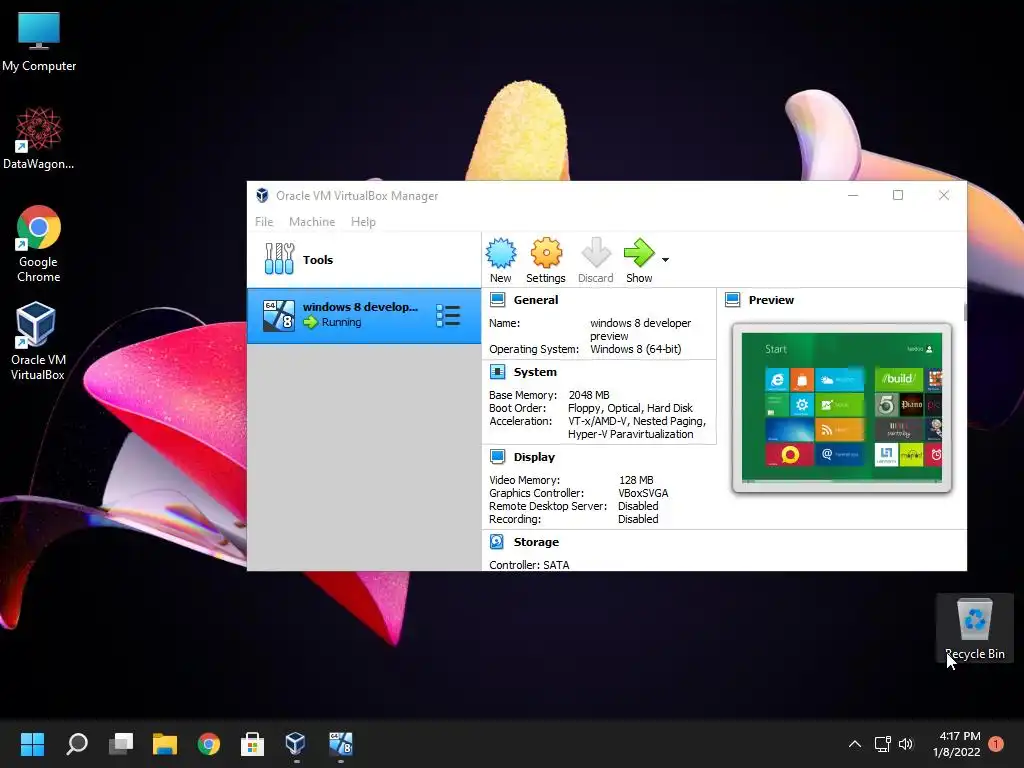This screenshot has height=768, width=1024.
Task: Click the VirtualBox title bar logo icon
Action: click(x=262, y=195)
